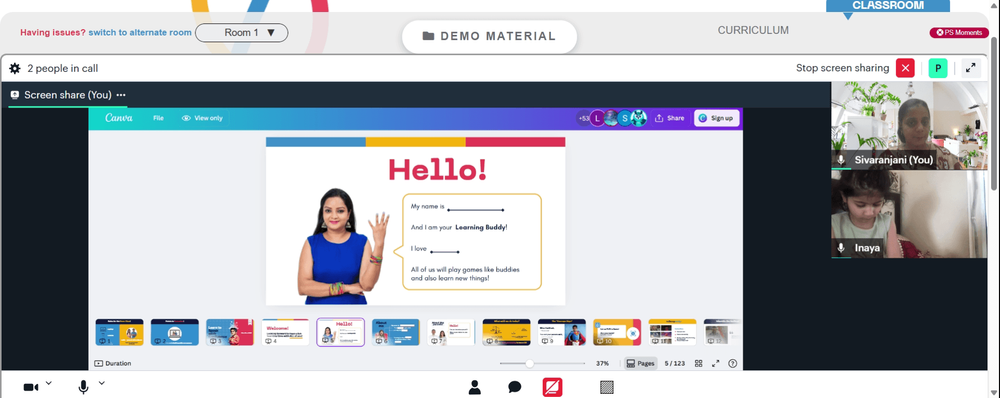Open Screen share options ellipsis
This screenshot has height=398, width=1000.
(121, 95)
